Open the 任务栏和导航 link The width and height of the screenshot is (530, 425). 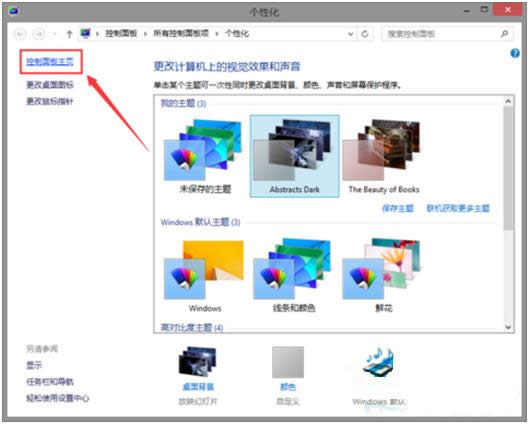[50, 382]
